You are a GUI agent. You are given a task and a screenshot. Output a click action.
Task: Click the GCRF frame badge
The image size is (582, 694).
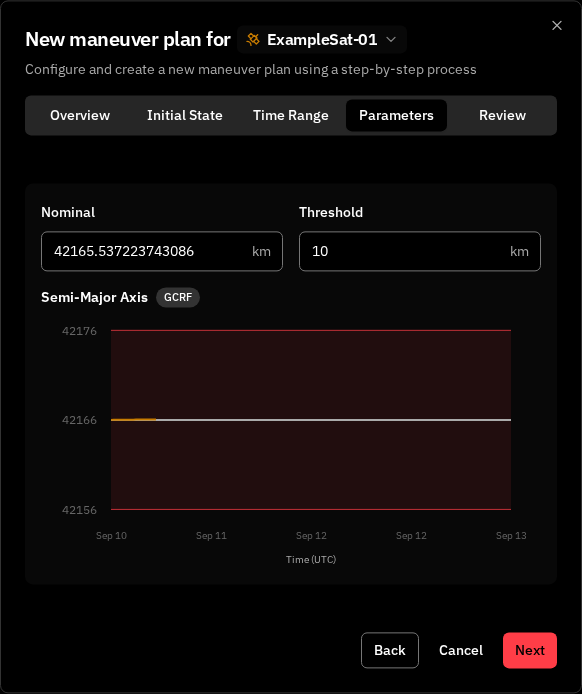[178, 297]
